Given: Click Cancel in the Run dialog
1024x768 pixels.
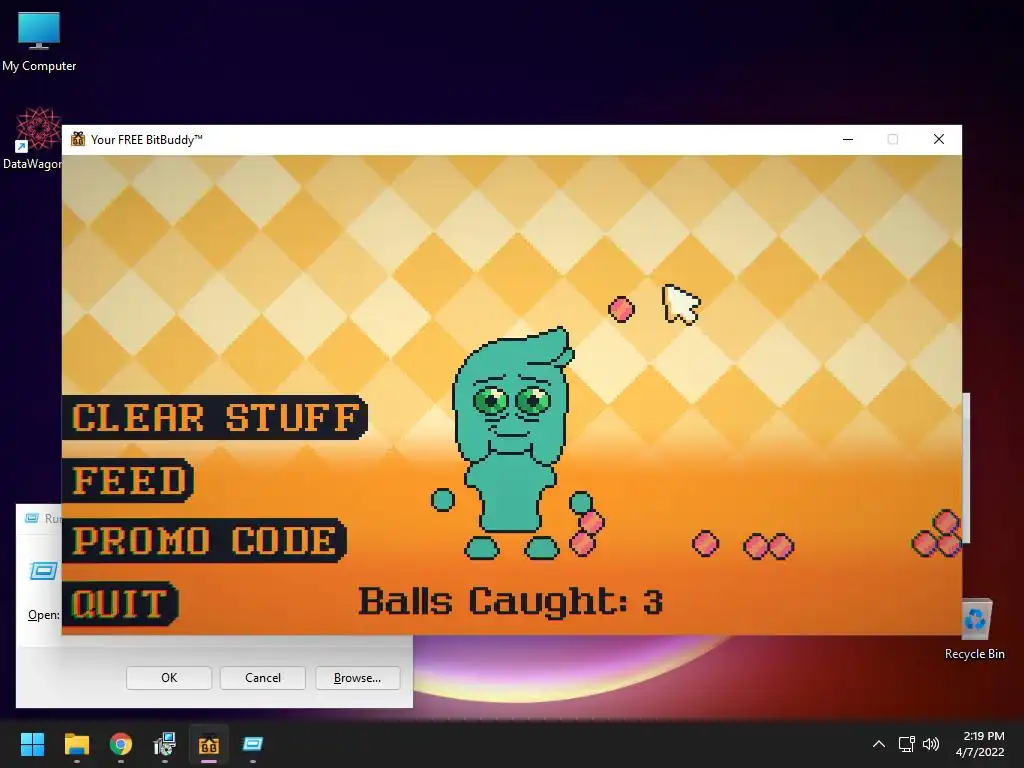Looking at the screenshot, I should coord(263,678).
